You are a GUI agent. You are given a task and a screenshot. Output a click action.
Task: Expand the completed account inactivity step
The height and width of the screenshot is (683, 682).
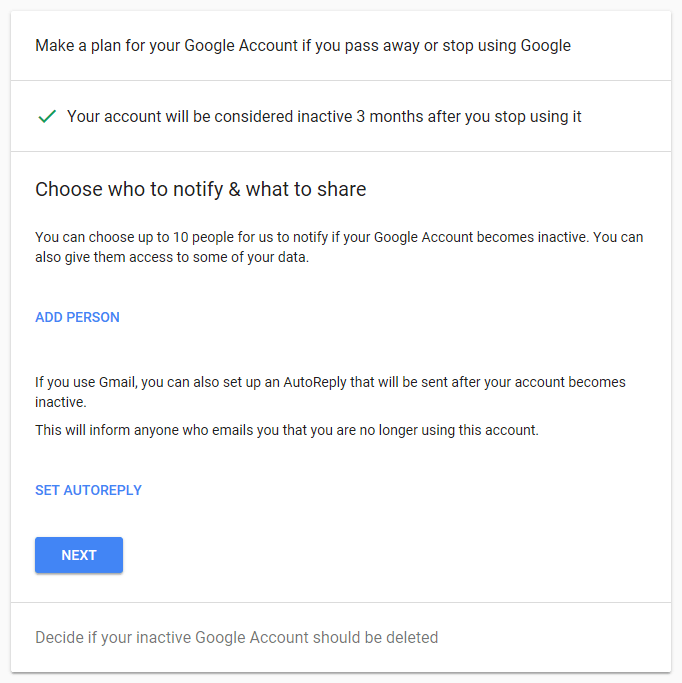(x=324, y=117)
